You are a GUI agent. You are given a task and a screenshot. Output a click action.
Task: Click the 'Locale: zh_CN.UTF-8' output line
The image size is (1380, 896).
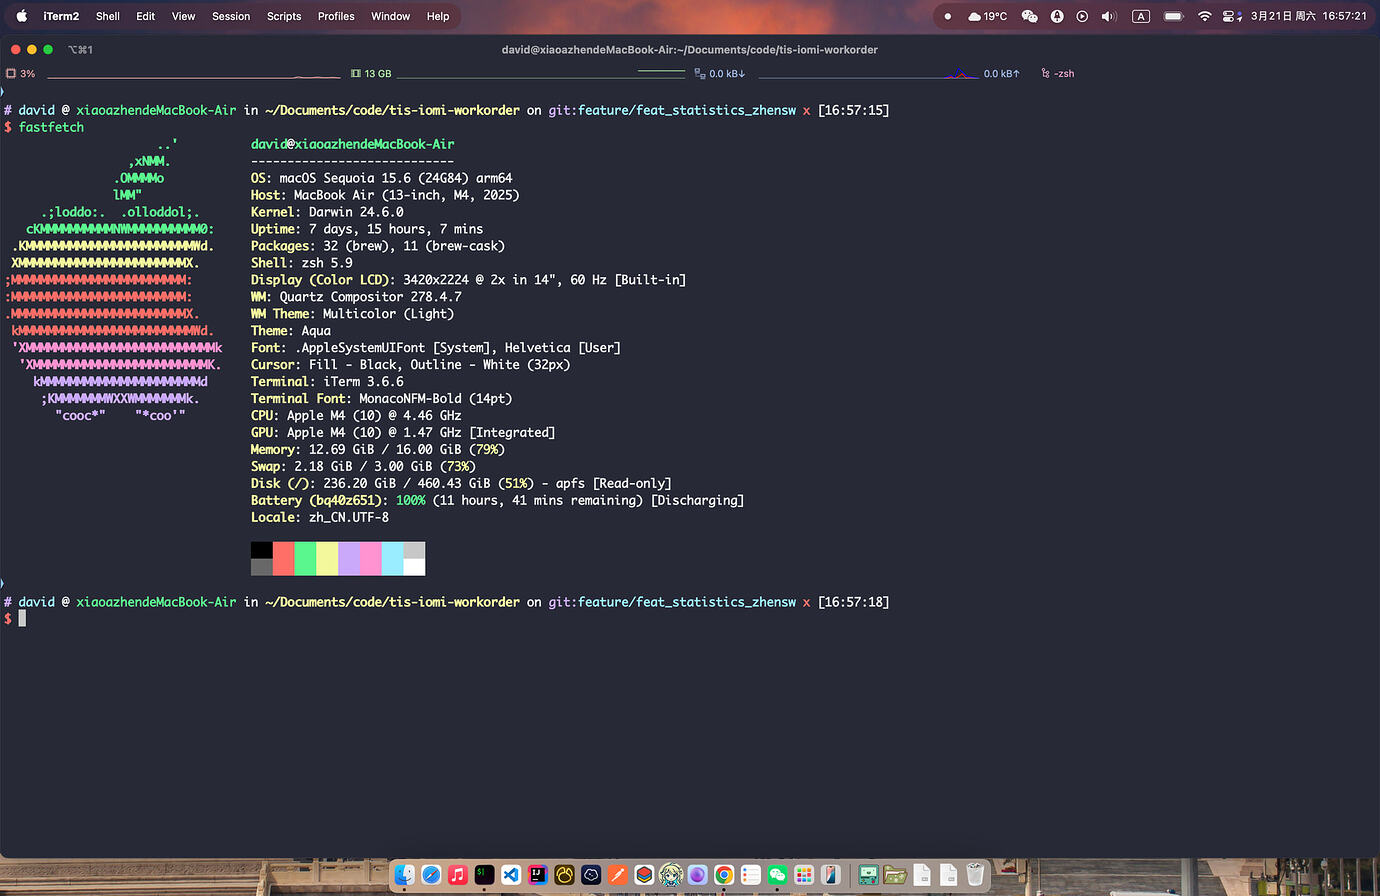point(320,517)
